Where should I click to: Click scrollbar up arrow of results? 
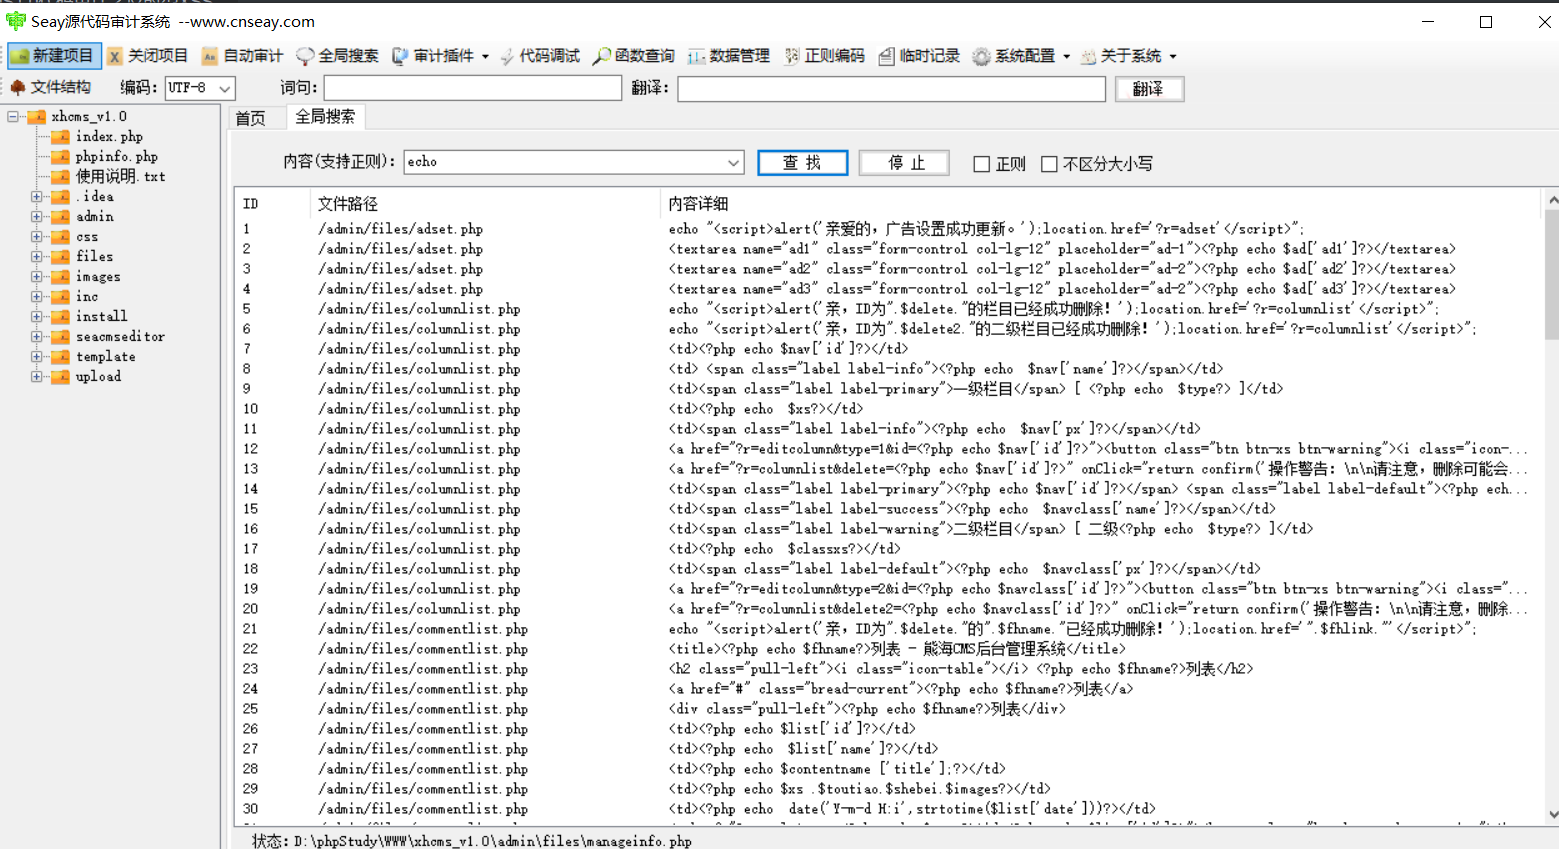click(x=1551, y=200)
